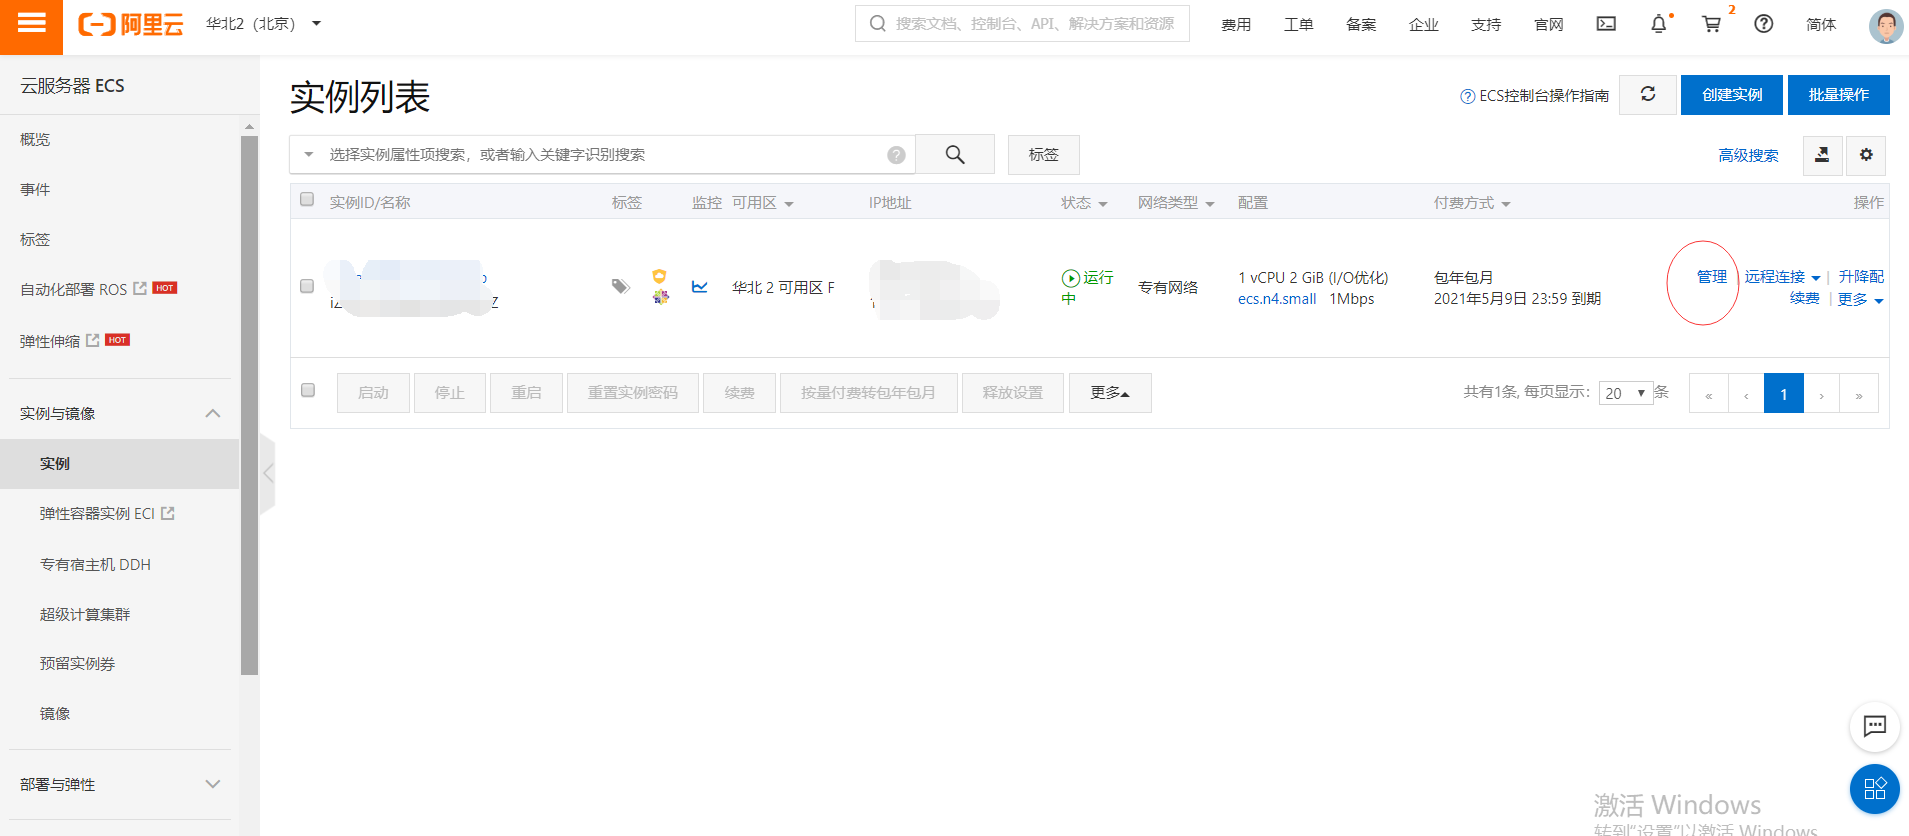Go to the previous page
Screen dimensions: 1909x836
tap(1746, 393)
